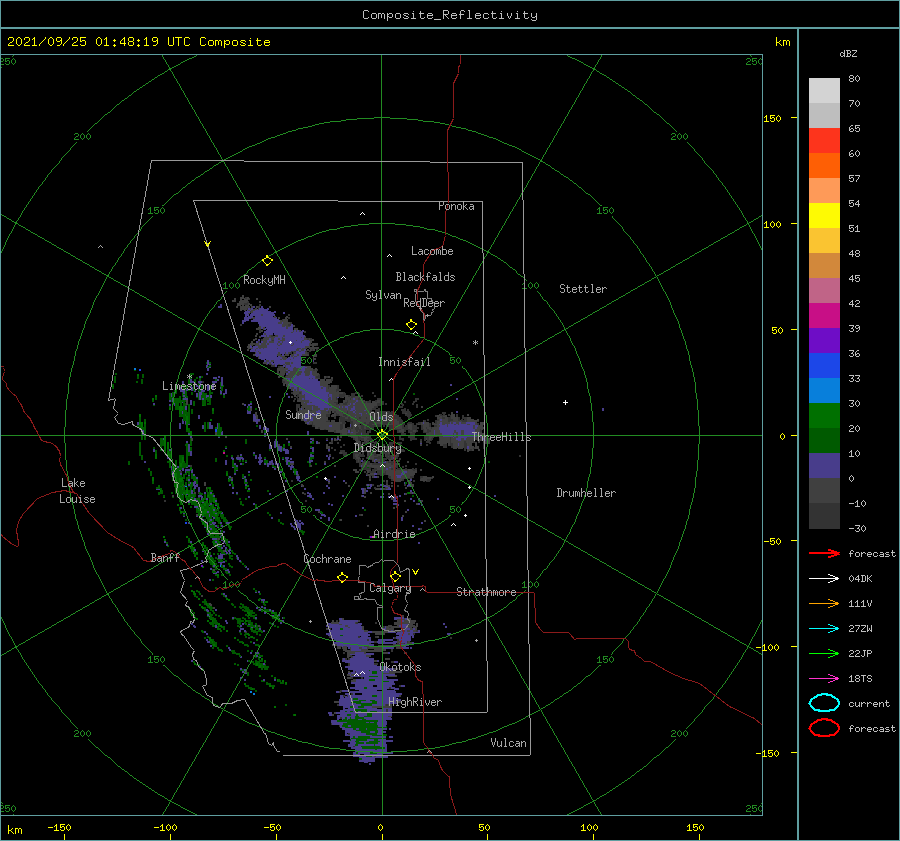Select the slate blue 0-10 dBZ swatch

pyautogui.click(x=824, y=466)
